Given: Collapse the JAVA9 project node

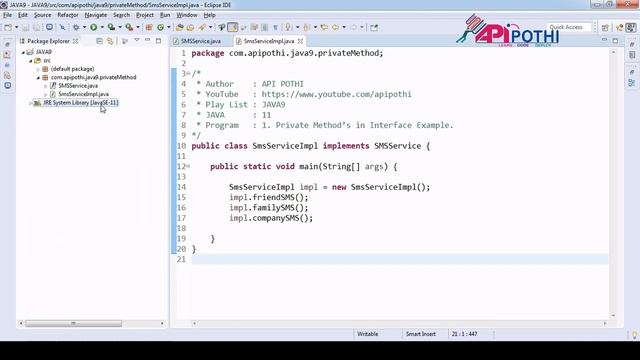Looking at the screenshot, I should [x=23, y=52].
